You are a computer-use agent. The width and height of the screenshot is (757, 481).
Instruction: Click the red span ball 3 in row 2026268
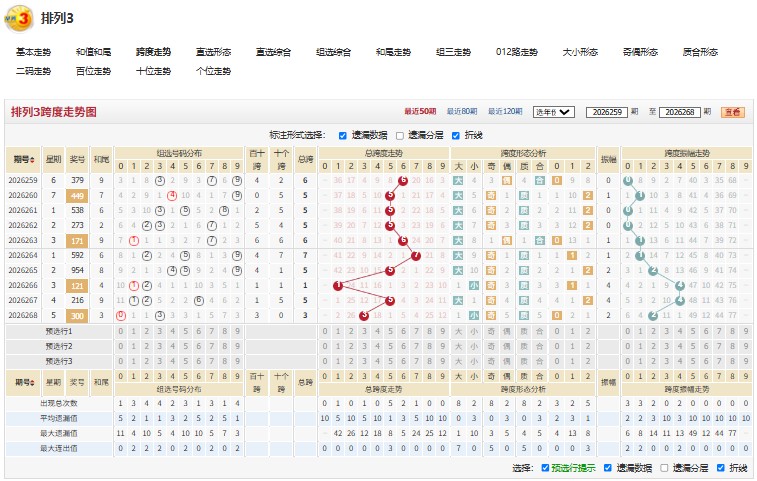click(364, 315)
